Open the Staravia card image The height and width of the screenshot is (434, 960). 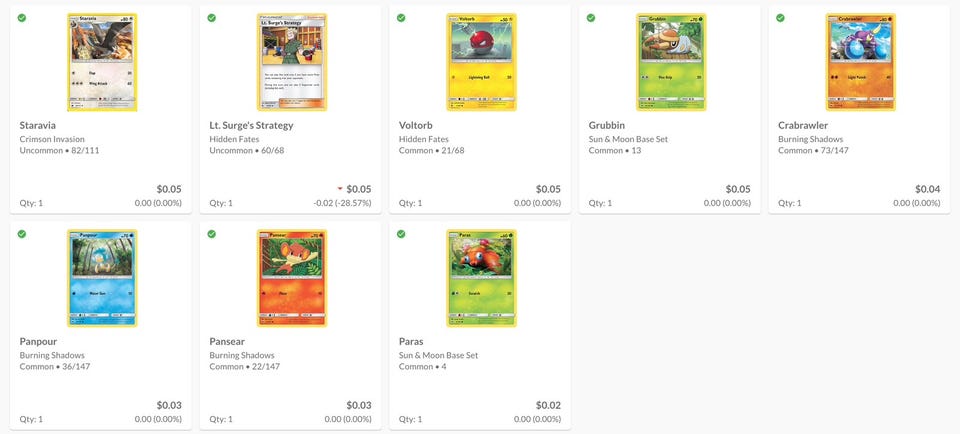pos(102,62)
